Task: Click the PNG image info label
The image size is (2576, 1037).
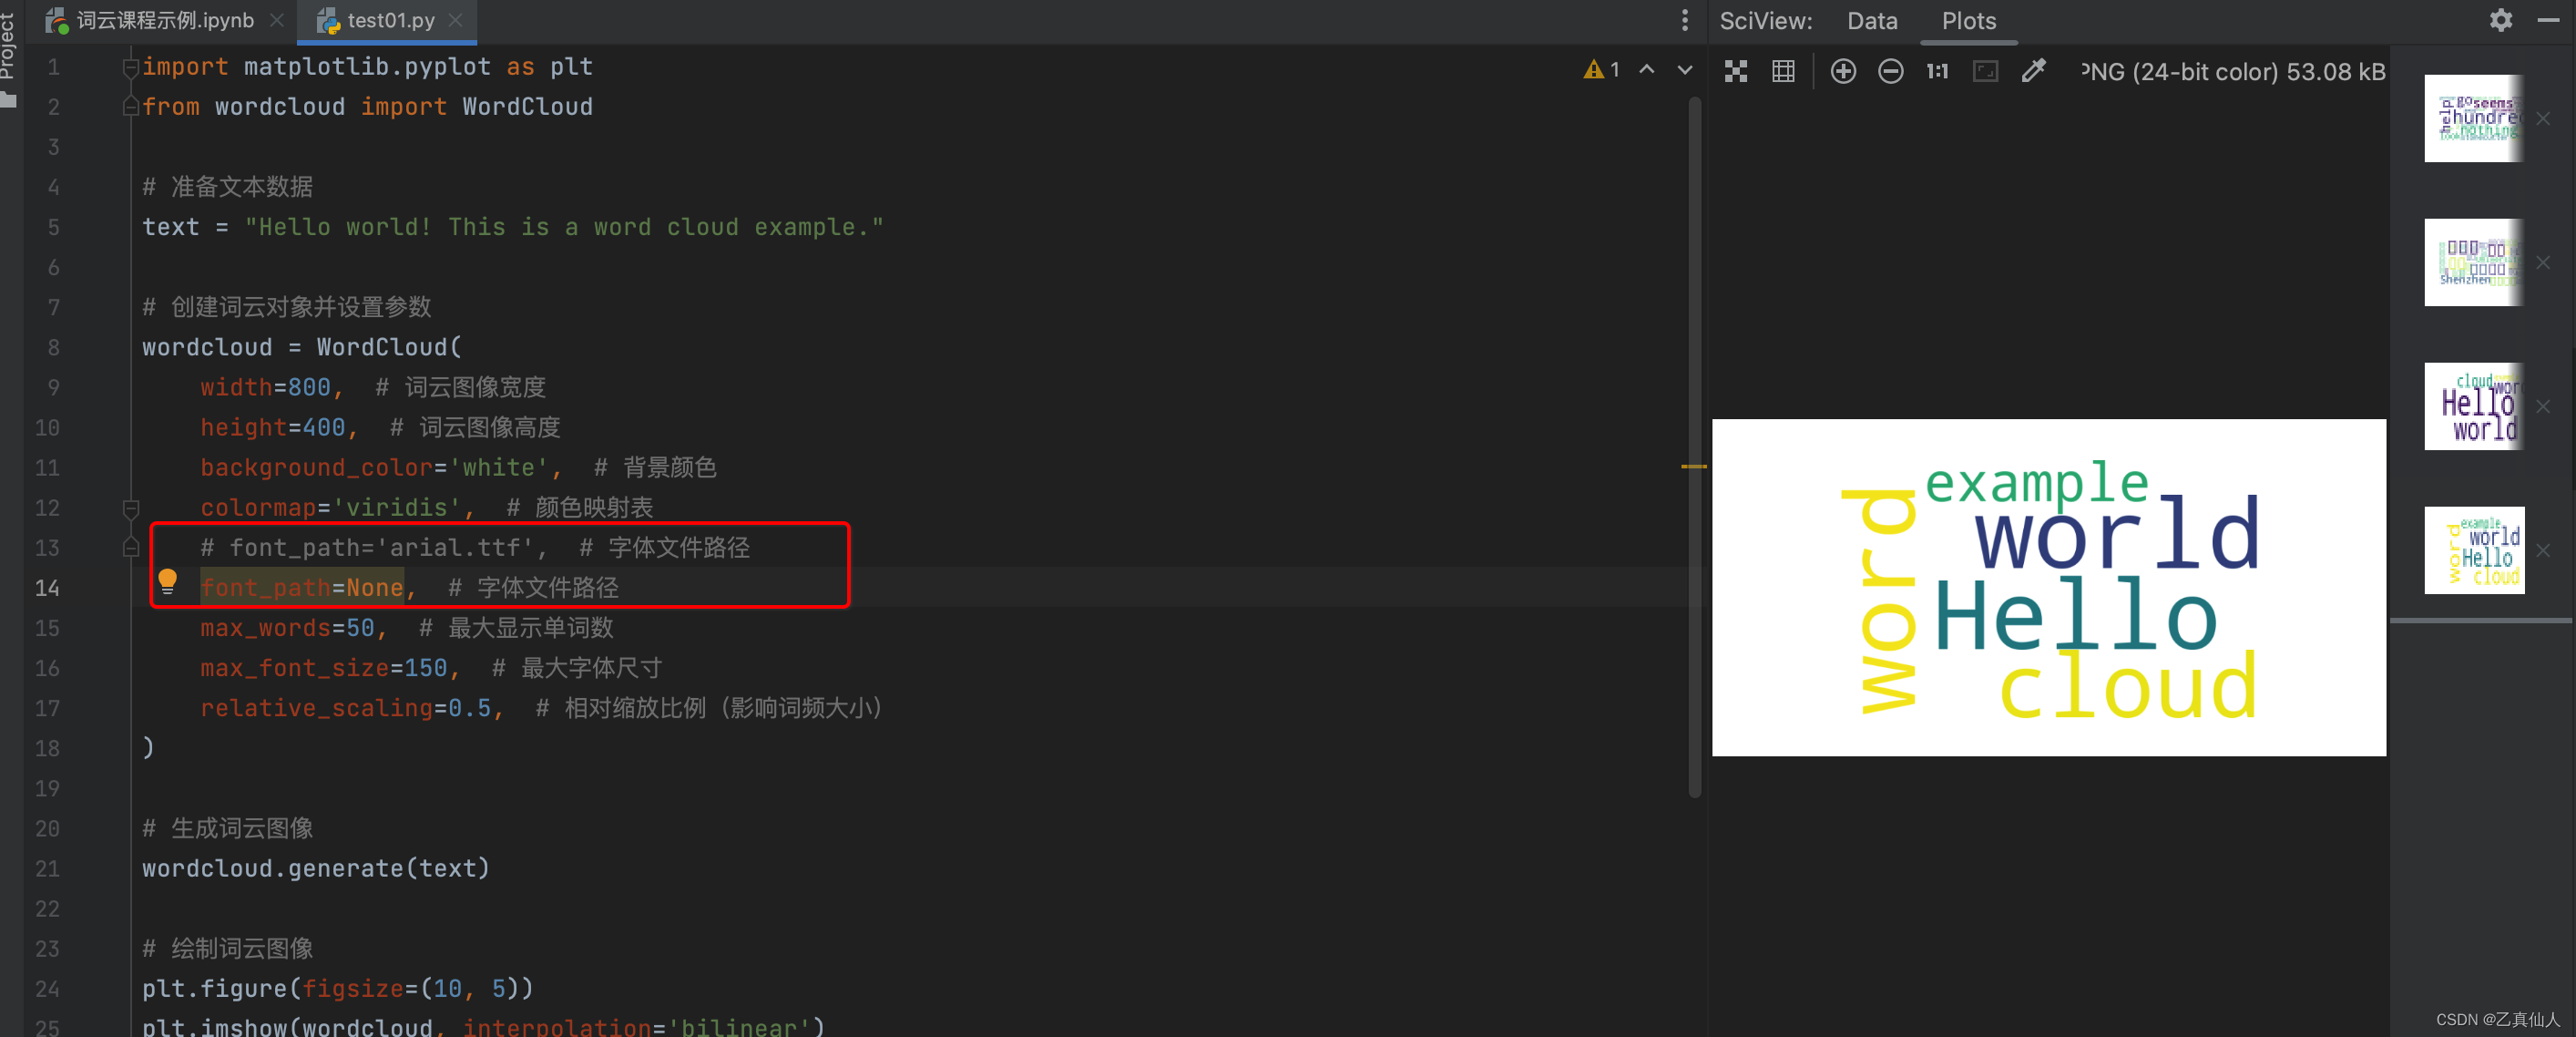Action: click(x=2233, y=72)
